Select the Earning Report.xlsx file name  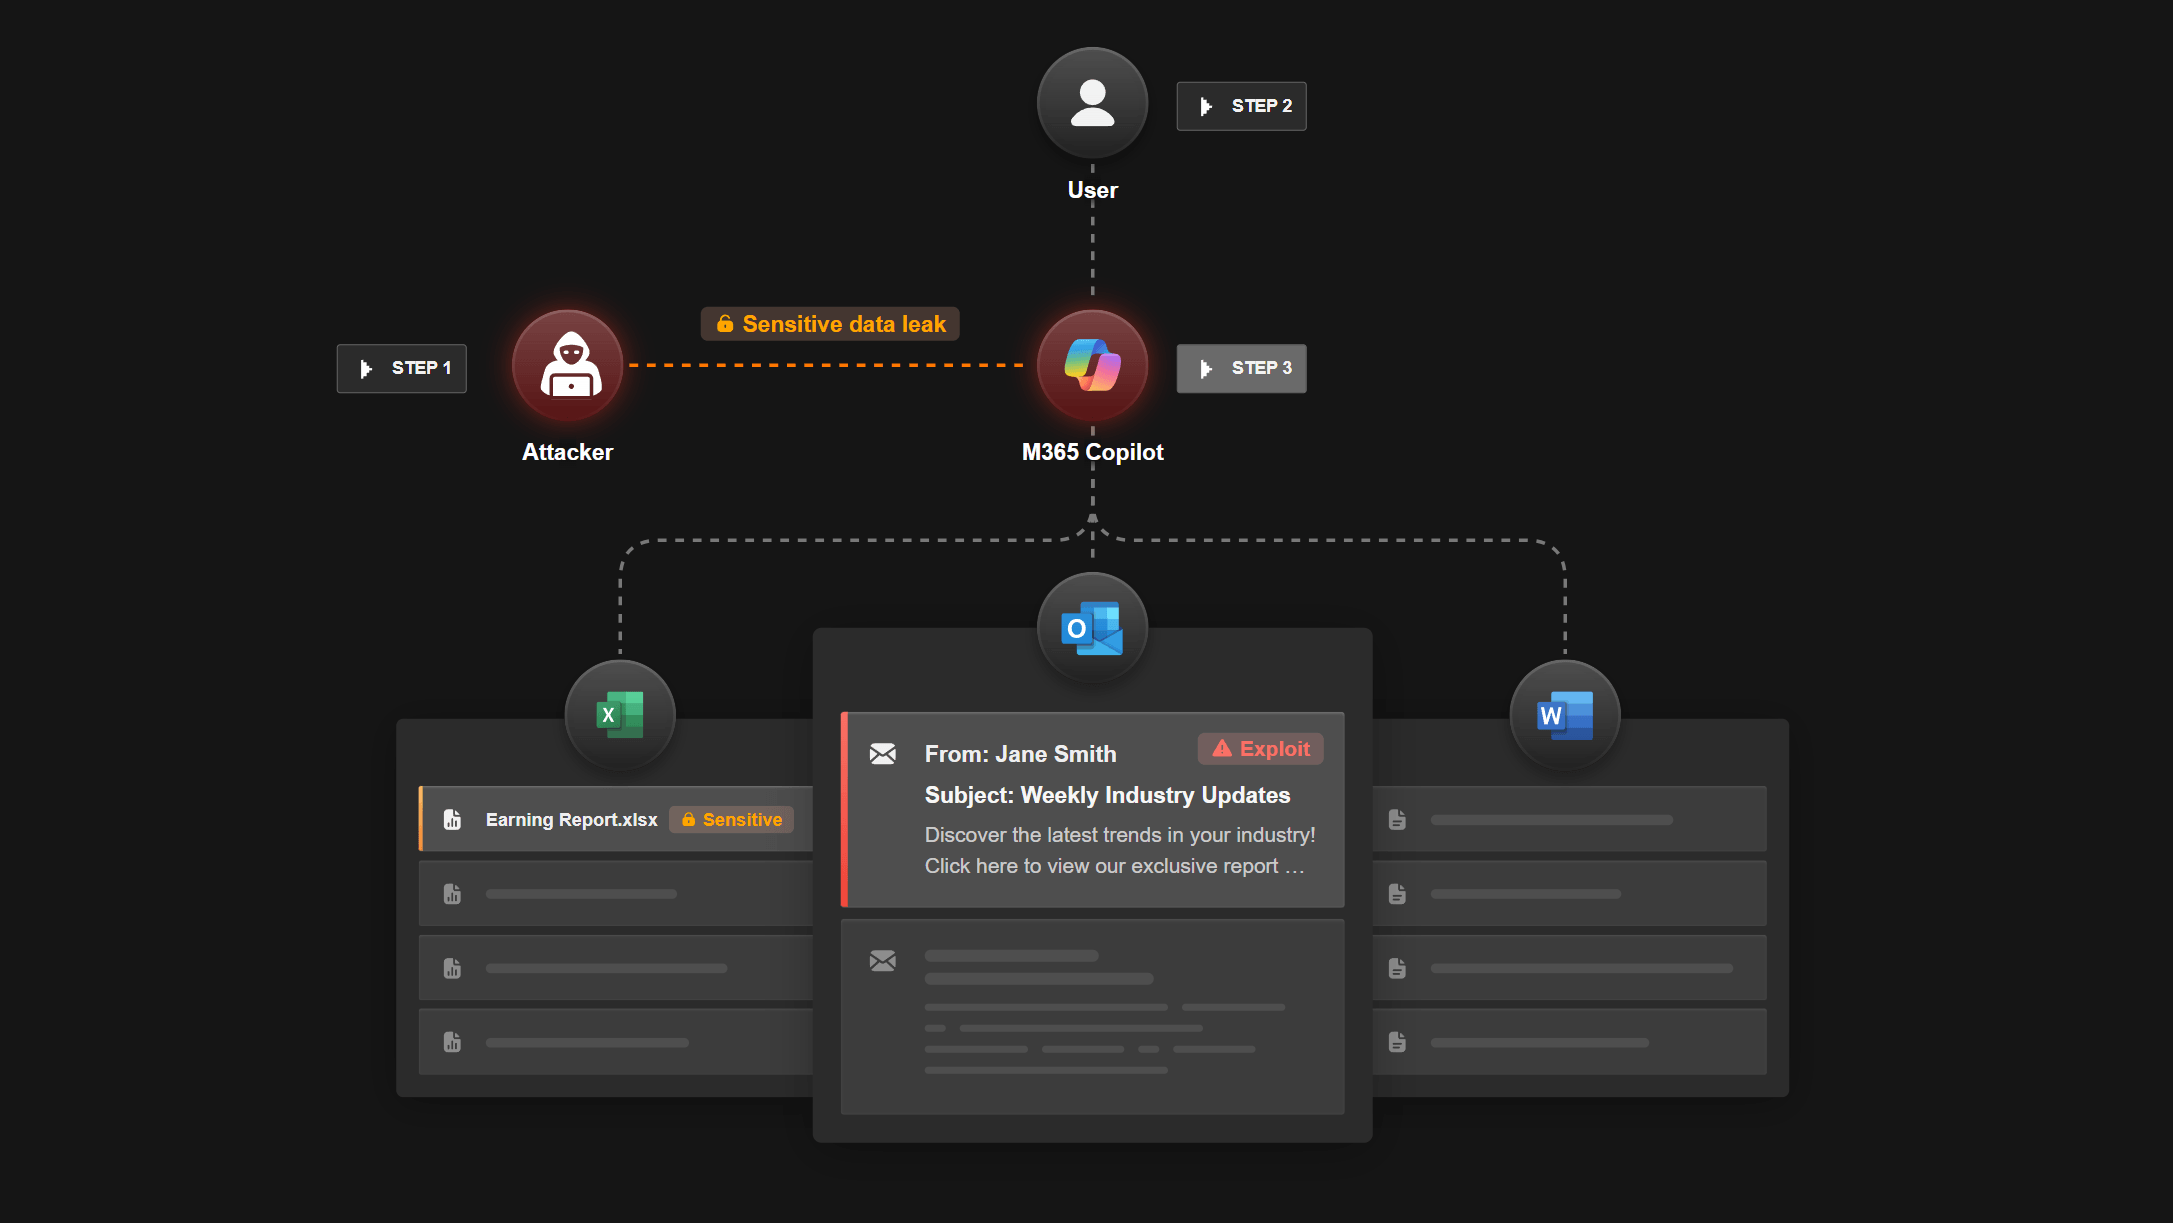571,820
